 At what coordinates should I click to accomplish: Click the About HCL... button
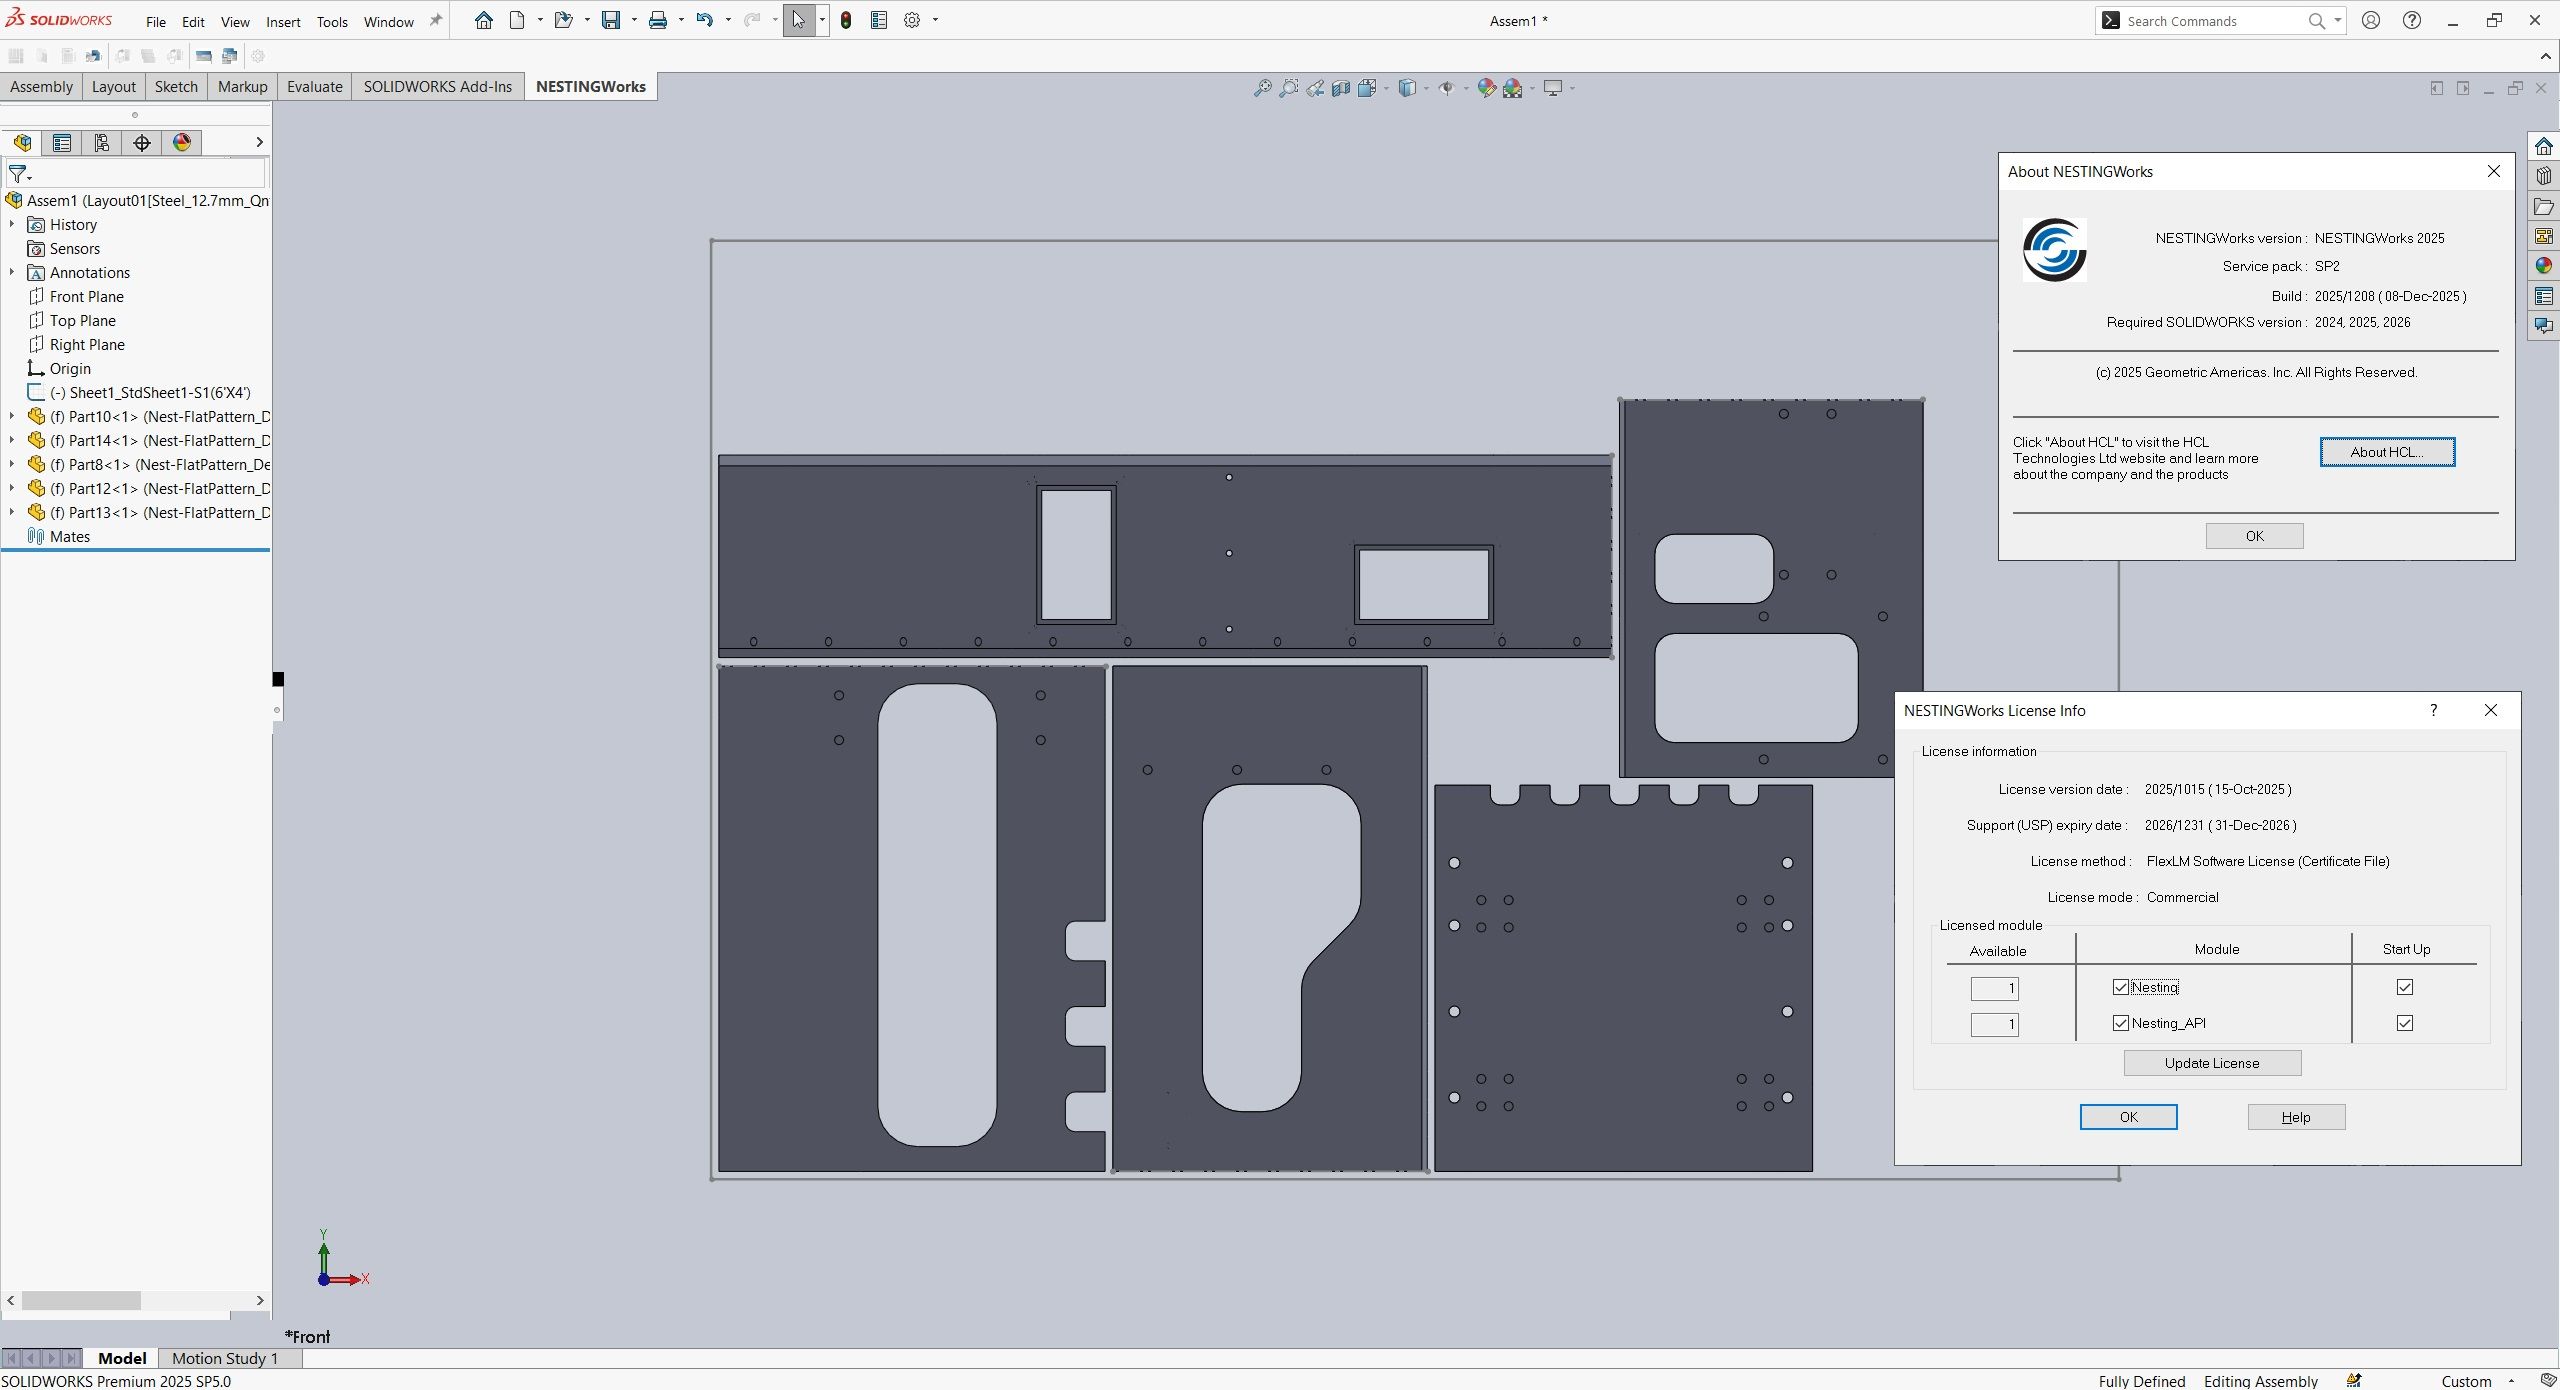2387,452
